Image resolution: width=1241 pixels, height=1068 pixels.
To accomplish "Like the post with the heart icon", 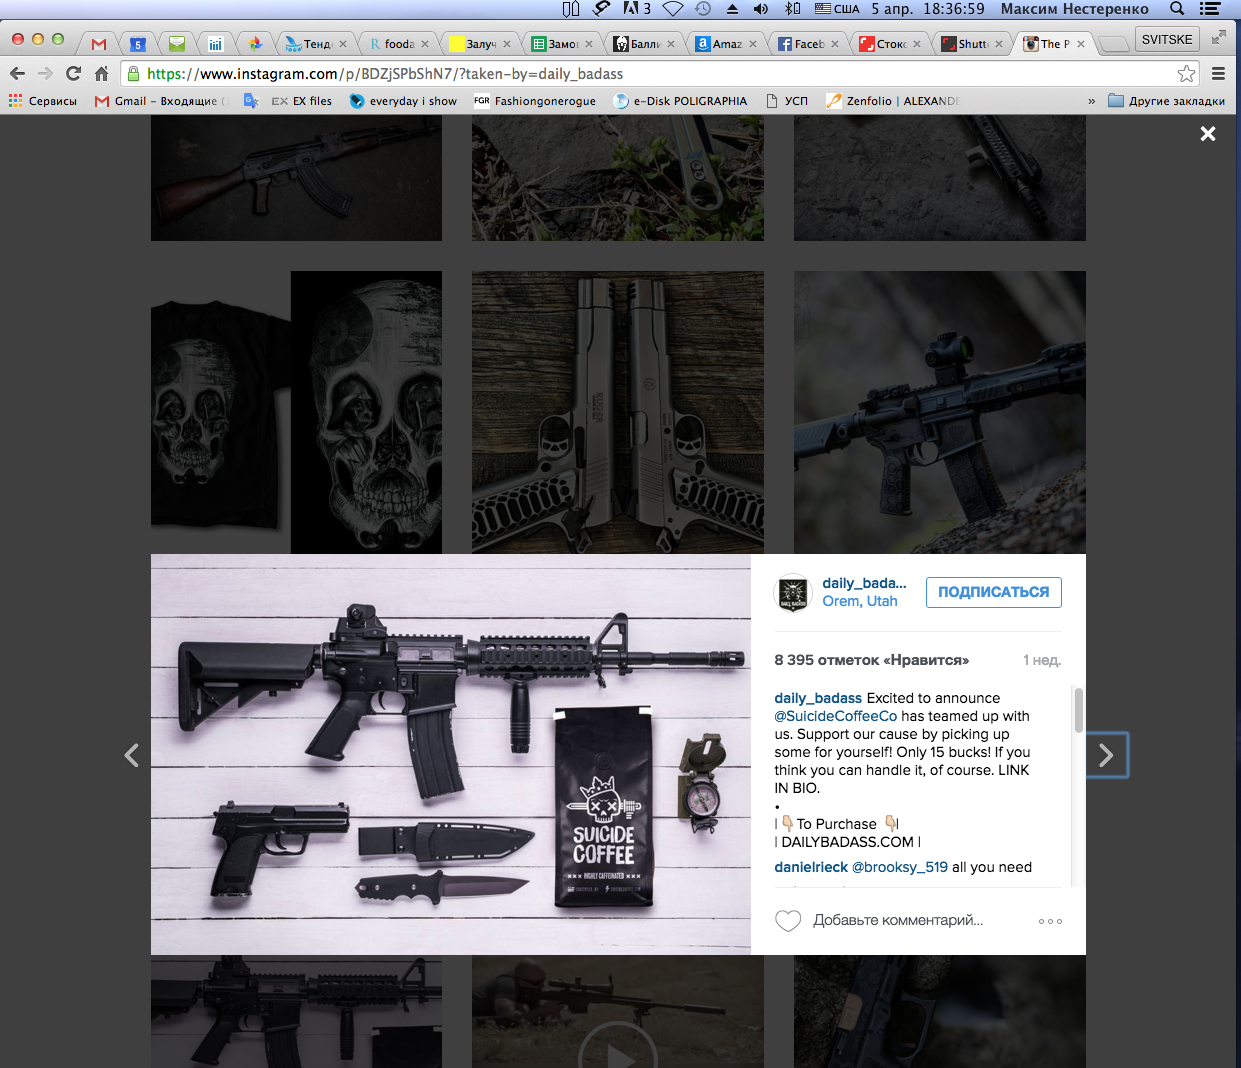I will [788, 920].
